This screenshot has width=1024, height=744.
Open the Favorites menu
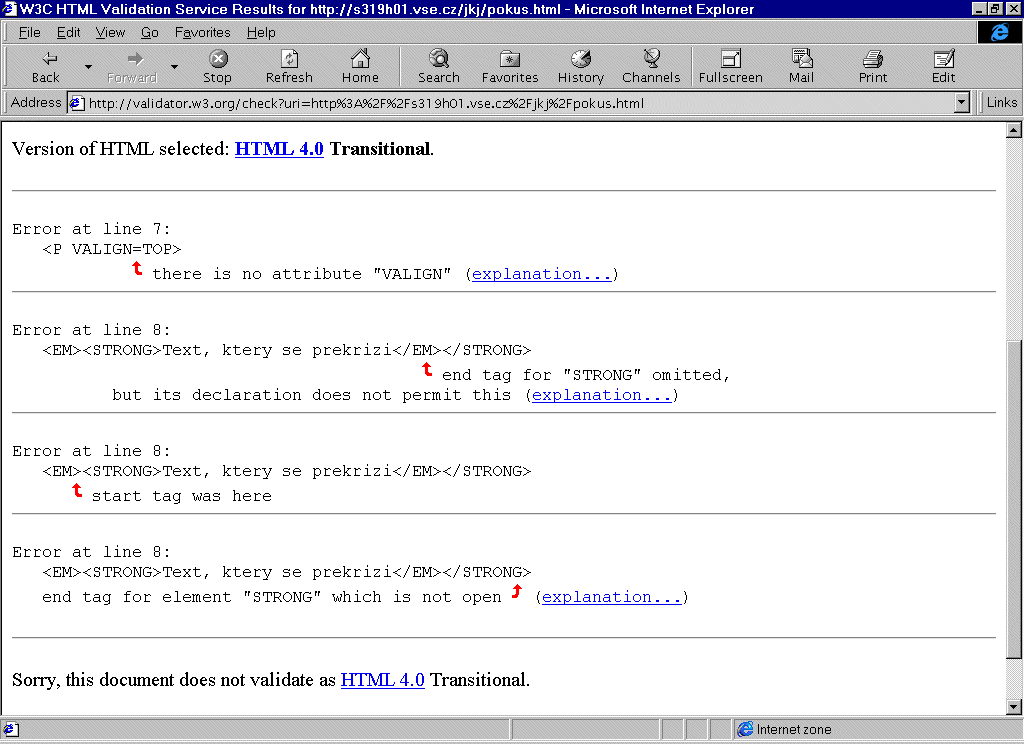pos(202,32)
